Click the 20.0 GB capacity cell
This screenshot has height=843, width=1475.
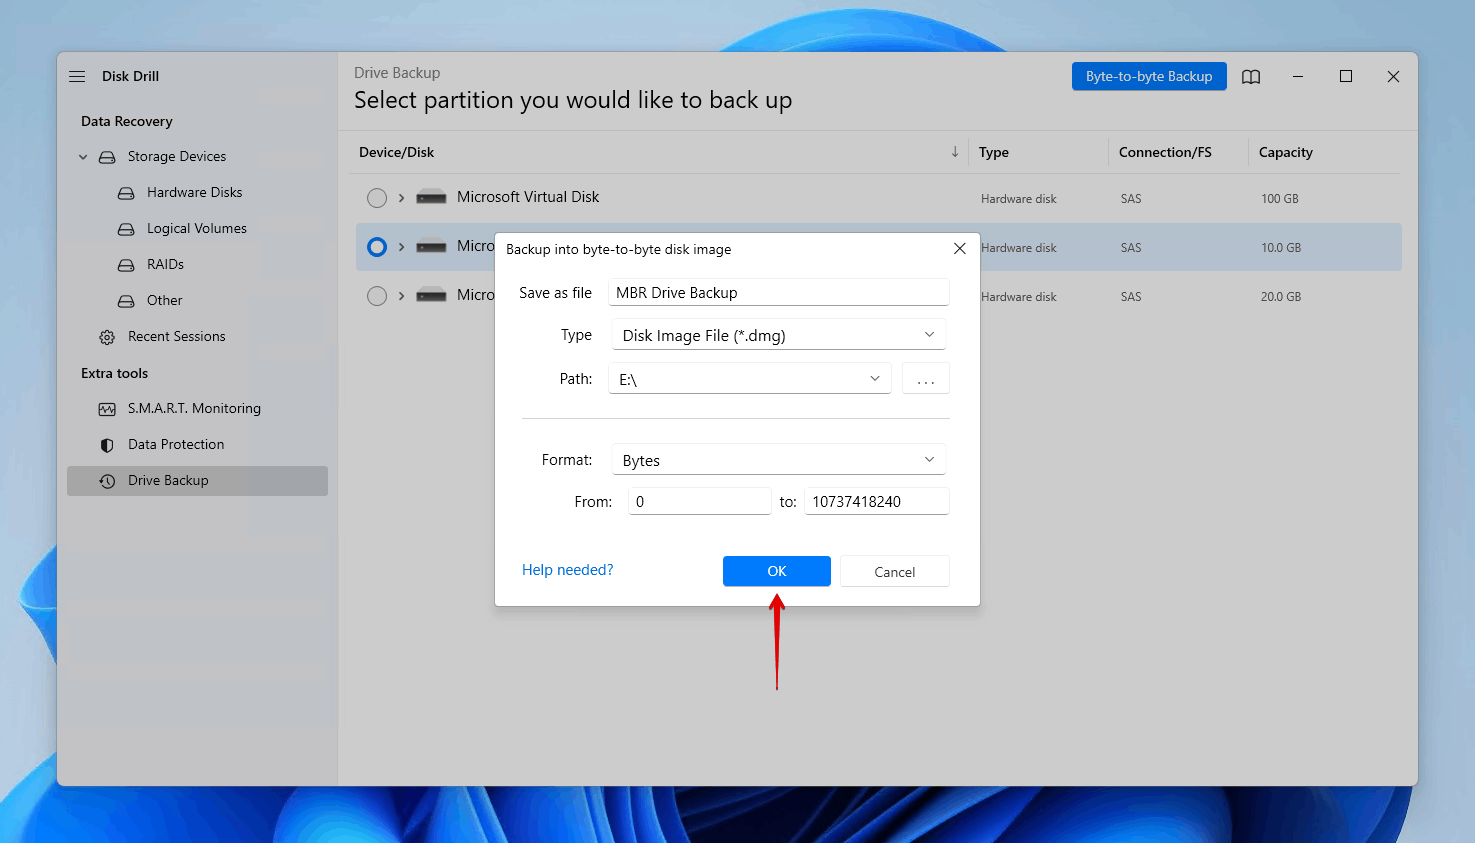tap(1280, 297)
